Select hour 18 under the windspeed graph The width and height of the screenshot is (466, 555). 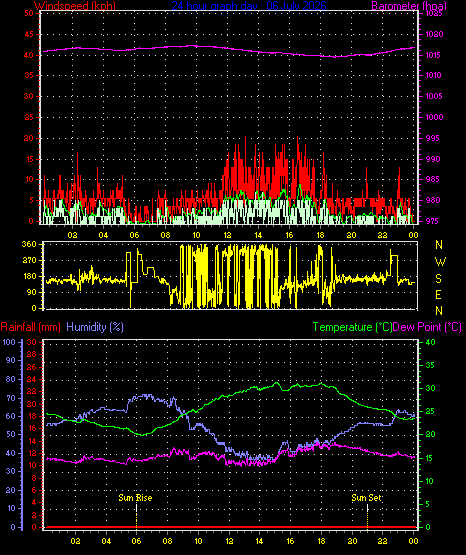320,235
